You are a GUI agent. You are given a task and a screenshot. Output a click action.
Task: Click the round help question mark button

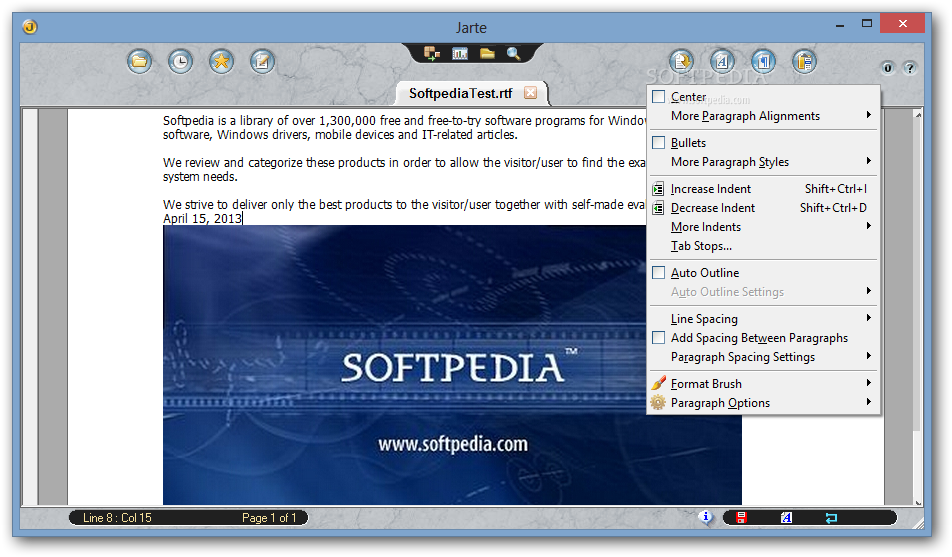910,68
